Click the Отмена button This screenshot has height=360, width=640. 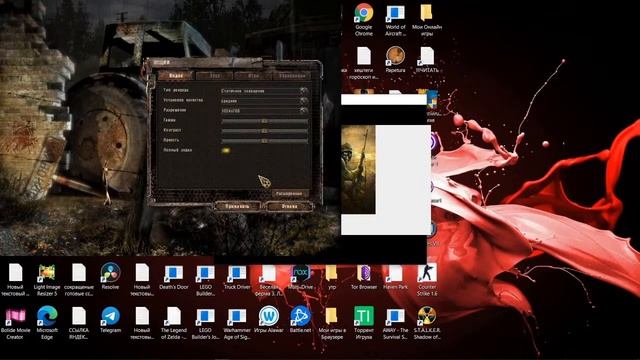click(x=289, y=207)
